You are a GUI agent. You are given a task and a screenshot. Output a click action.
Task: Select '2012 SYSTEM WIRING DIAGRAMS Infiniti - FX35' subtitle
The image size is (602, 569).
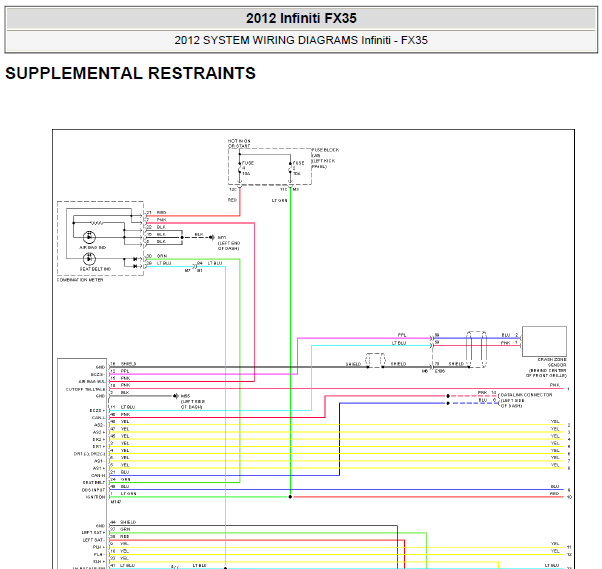point(301,40)
